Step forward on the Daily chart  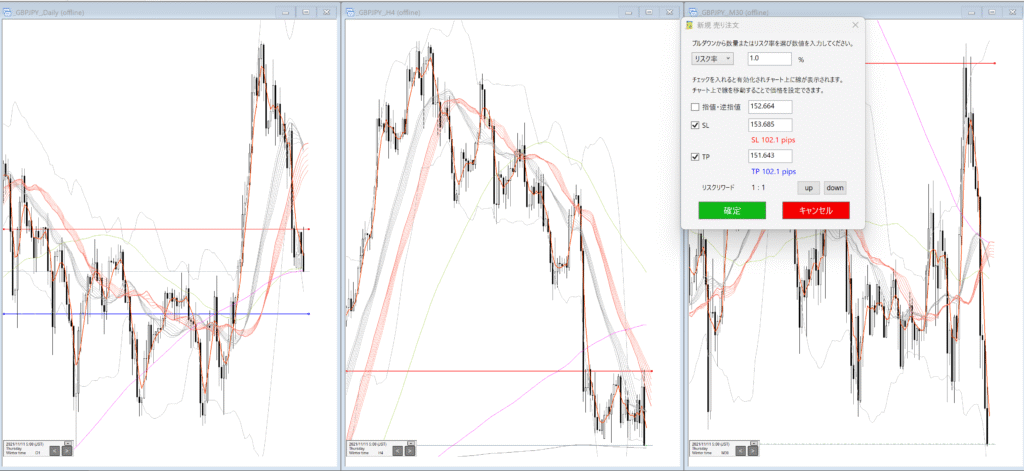pyautogui.click(x=66, y=452)
